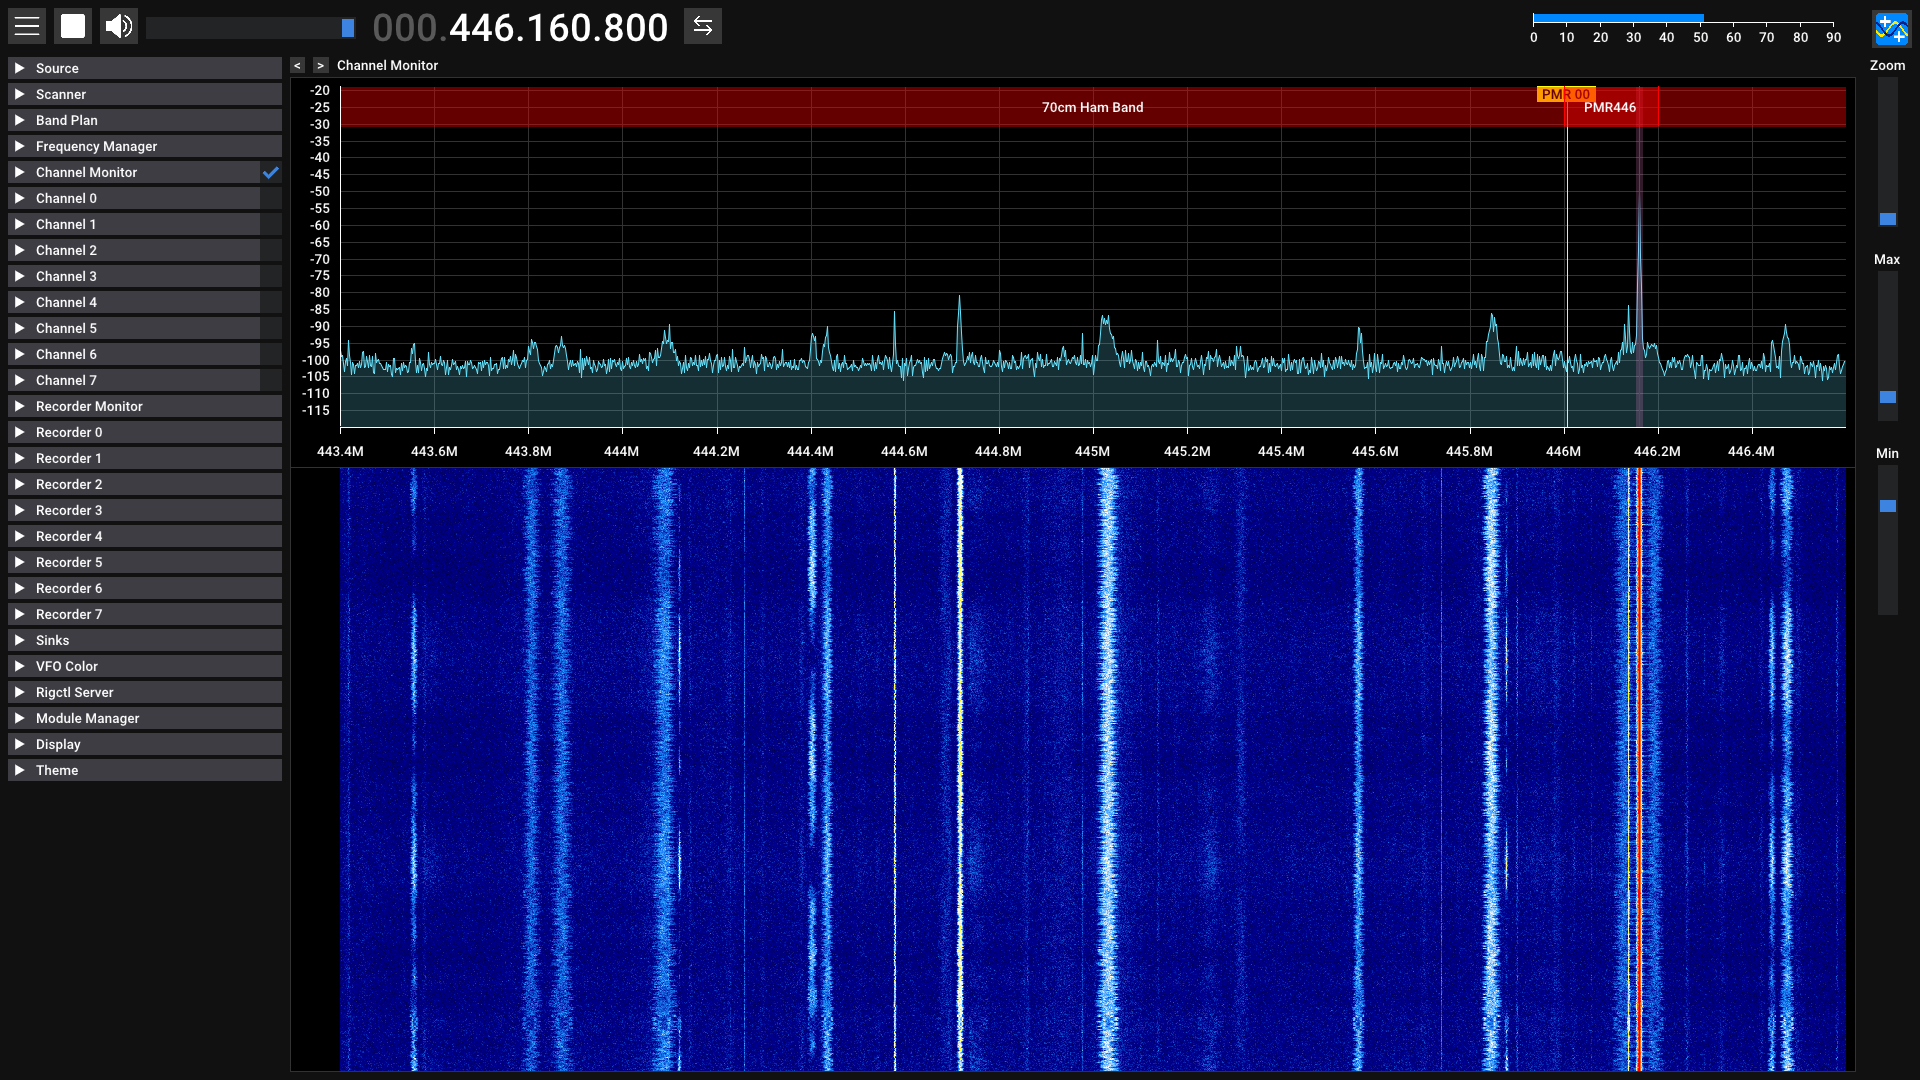This screenshot has width=1920, height=1080.
Task: Click the 70cm Ham Band label
Action: tap(1092, 107)
